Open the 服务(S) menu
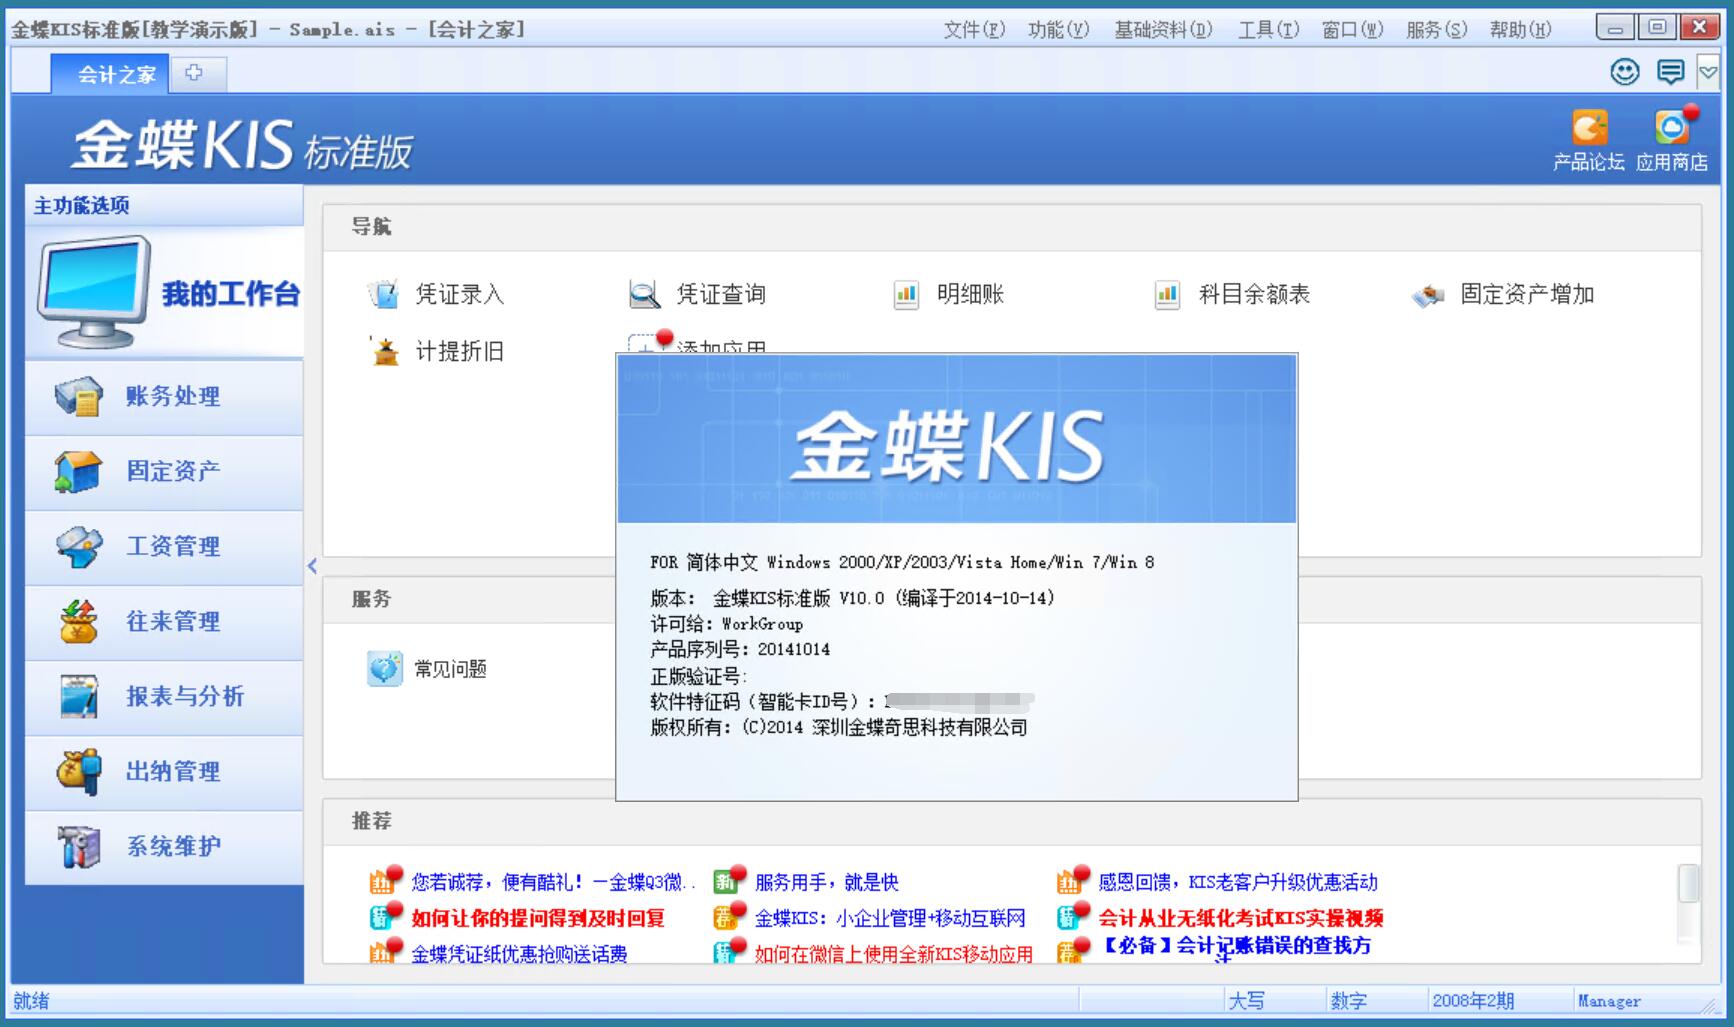This screenshot has height=1027, width=1734. 1436,30
